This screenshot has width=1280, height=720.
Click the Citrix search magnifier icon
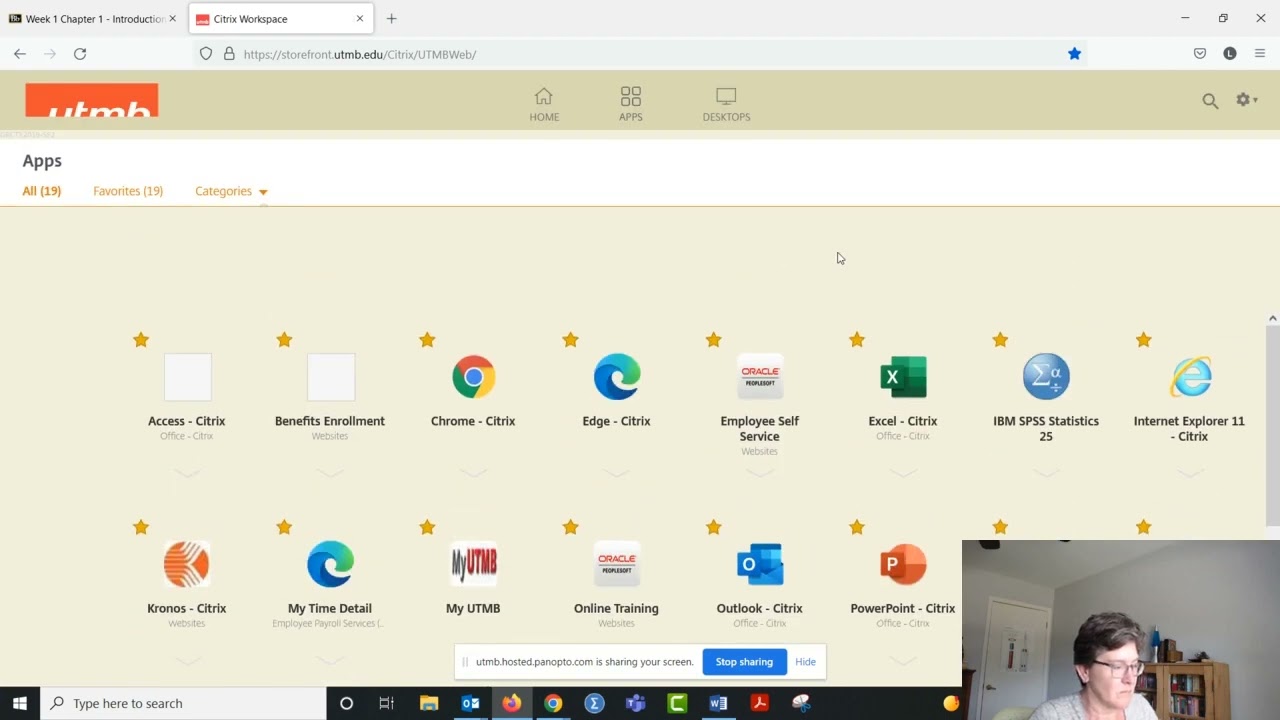click(1210, 100)
